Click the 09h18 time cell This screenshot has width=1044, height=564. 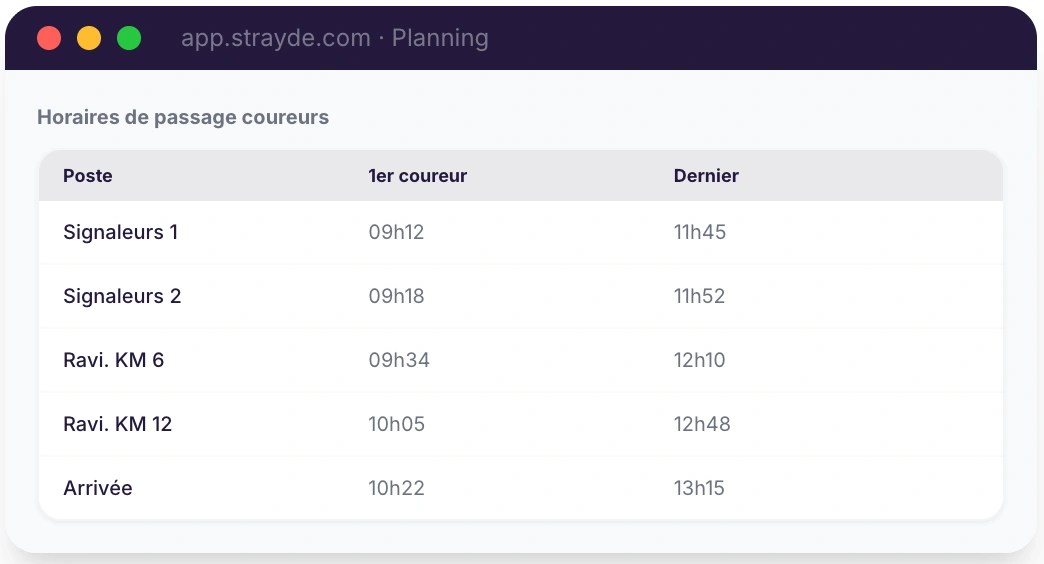[x=396, y=296]
